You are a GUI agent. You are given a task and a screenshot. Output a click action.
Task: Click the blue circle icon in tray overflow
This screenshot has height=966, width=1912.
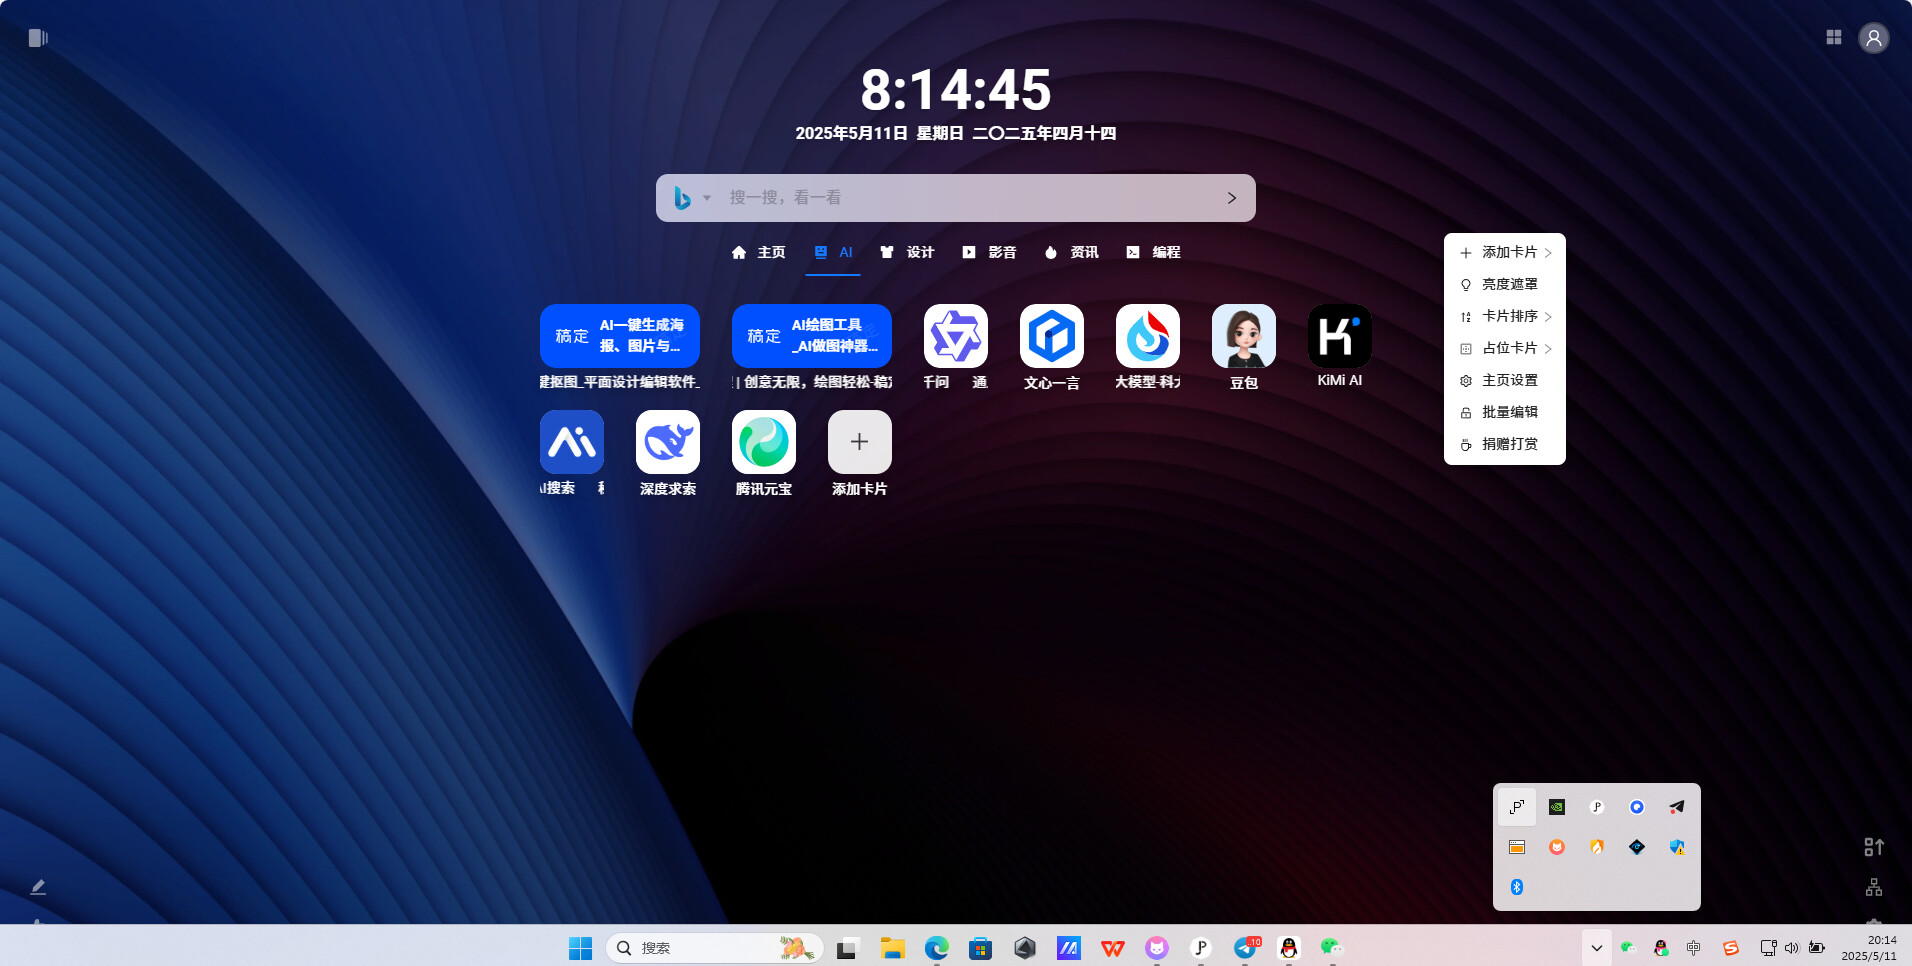(x=1637, y=807)
